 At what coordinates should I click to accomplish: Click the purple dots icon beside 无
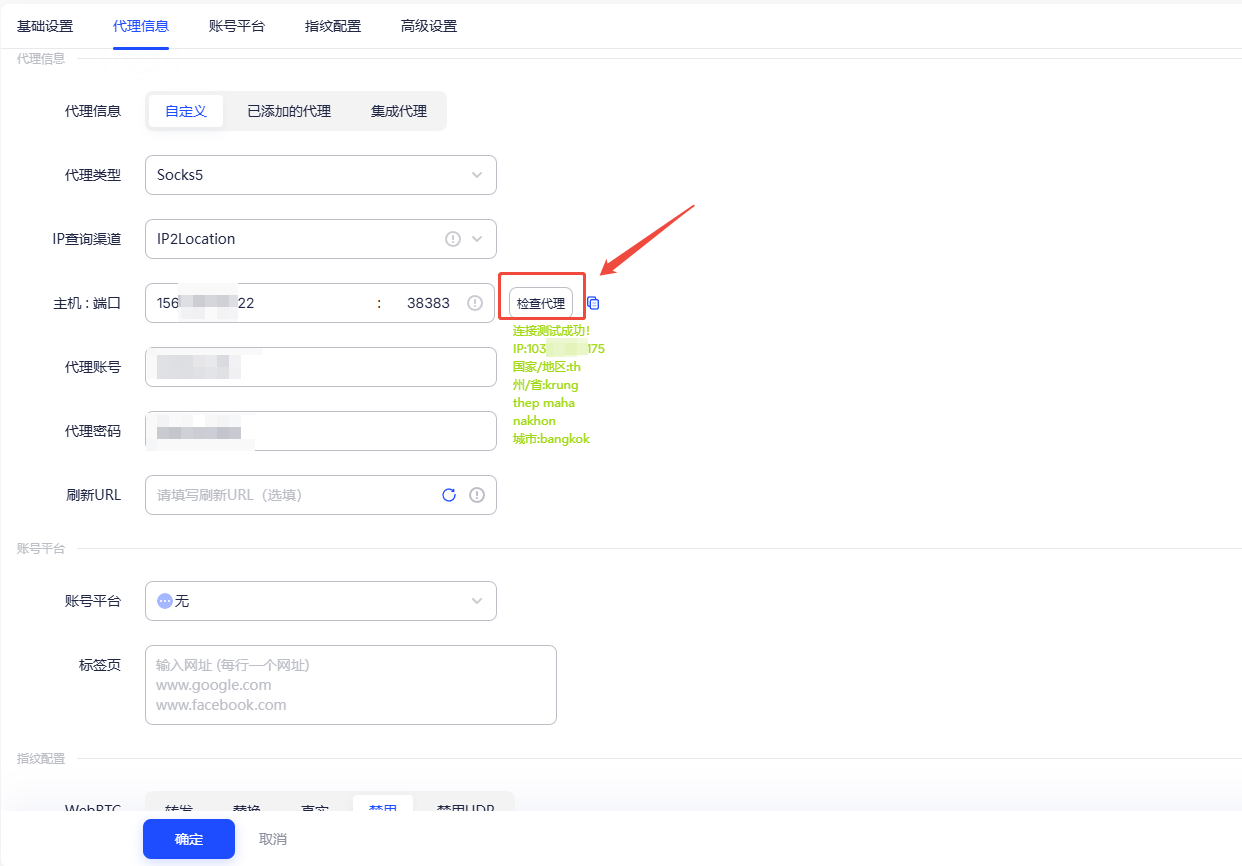pos(165,601)
